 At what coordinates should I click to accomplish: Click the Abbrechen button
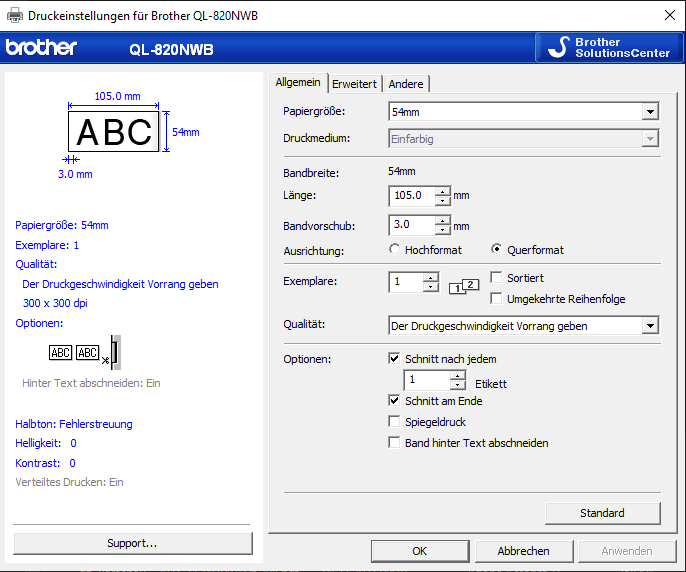pyautogui.click(x=524, y=551)
